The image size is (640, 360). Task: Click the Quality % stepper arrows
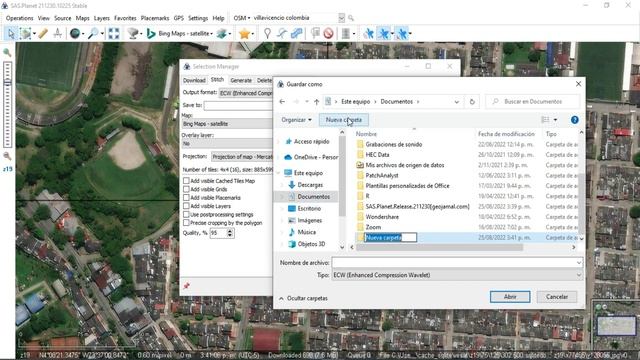(230, 233)
